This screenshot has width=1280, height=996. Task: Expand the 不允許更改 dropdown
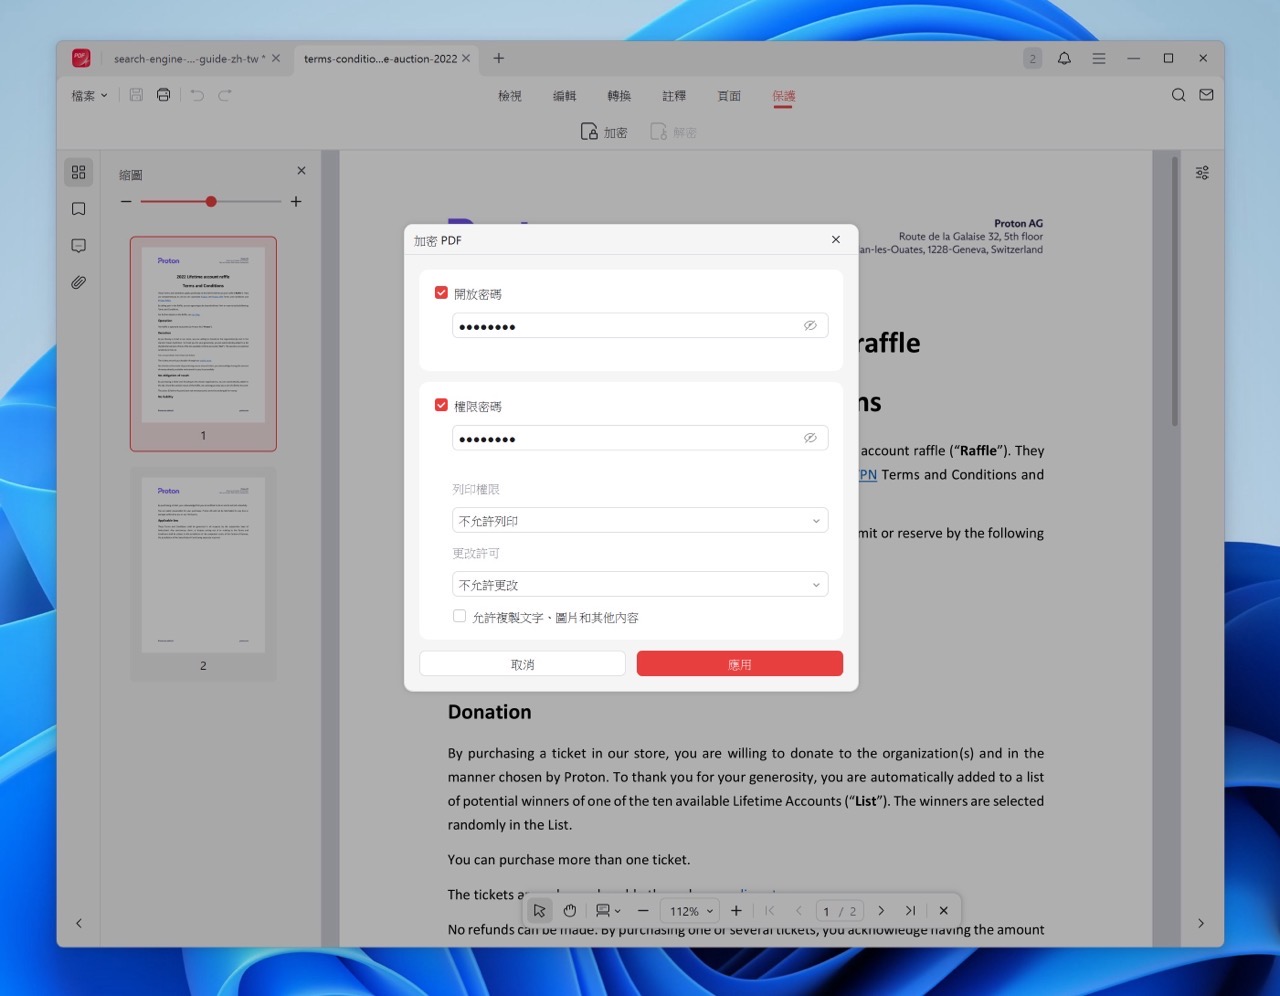click(x=640, y=585)
